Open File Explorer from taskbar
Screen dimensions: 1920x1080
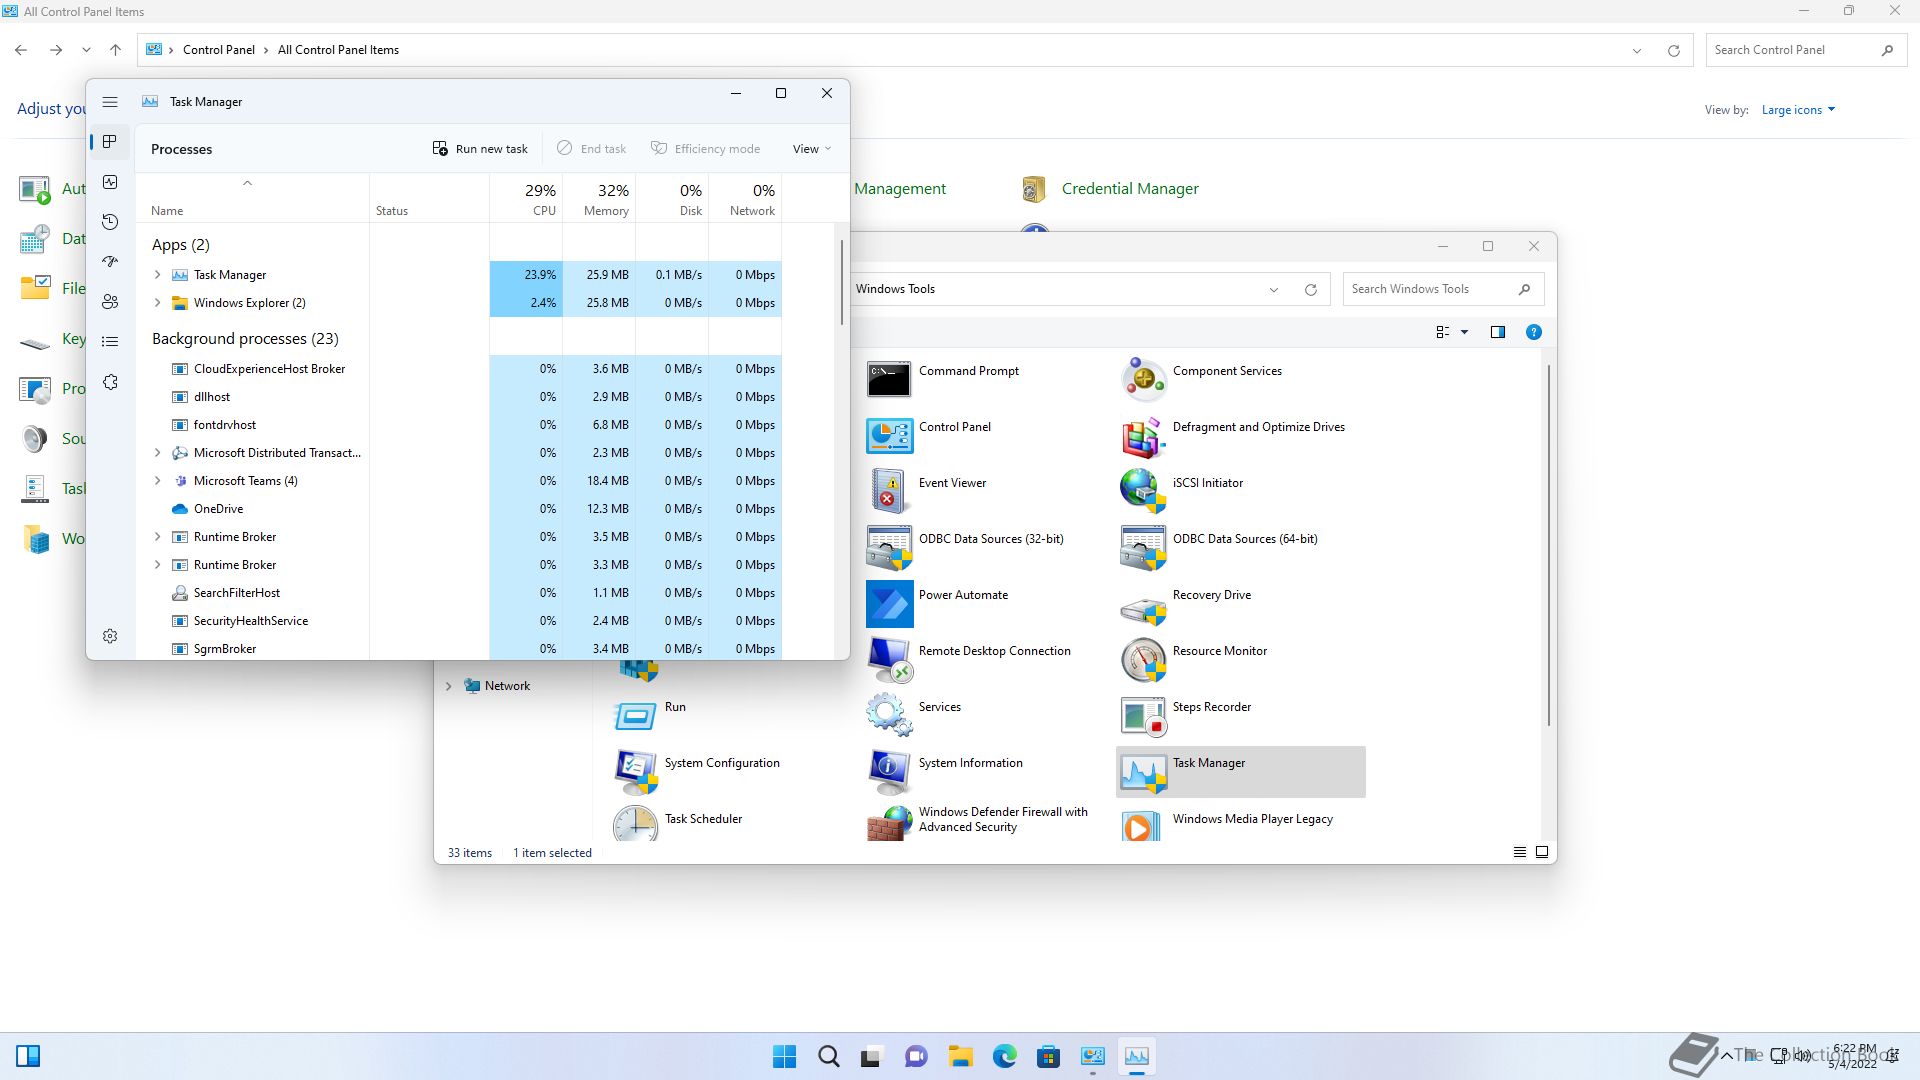pyautogui.click(x=960, y=1056)
